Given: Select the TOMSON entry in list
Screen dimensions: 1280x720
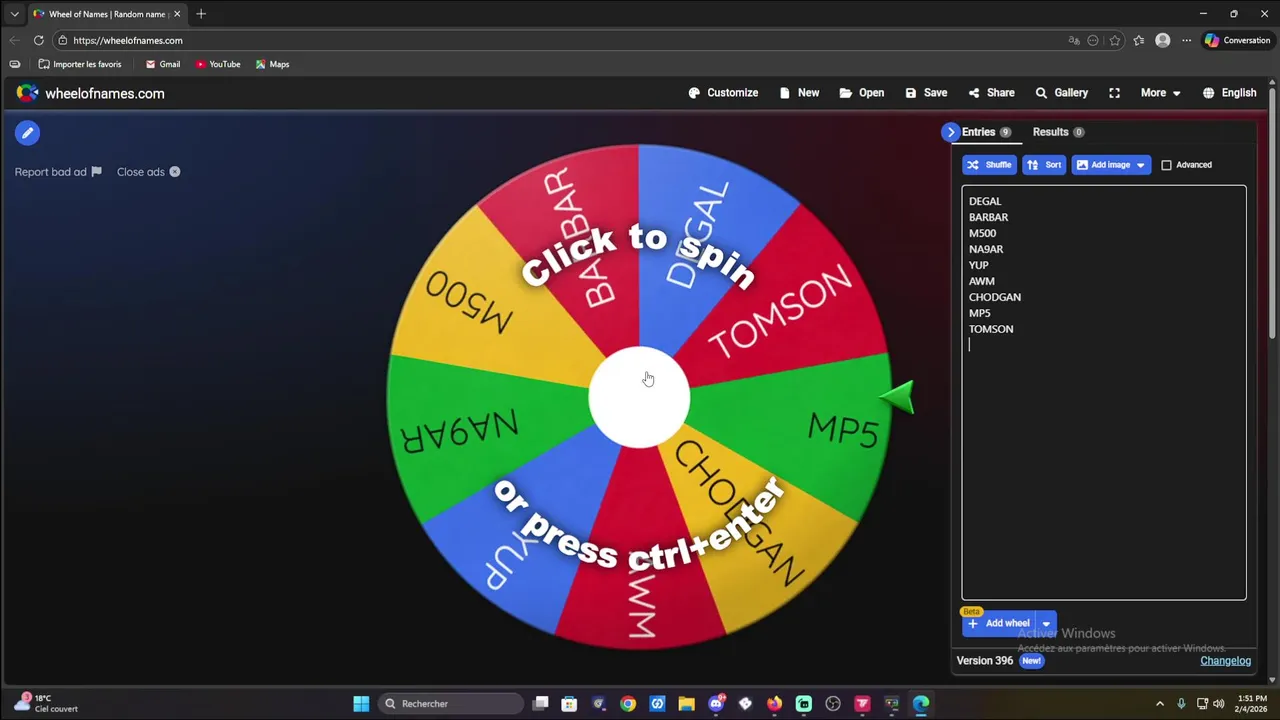Looking at the screenshot, I should pos(991,329).
